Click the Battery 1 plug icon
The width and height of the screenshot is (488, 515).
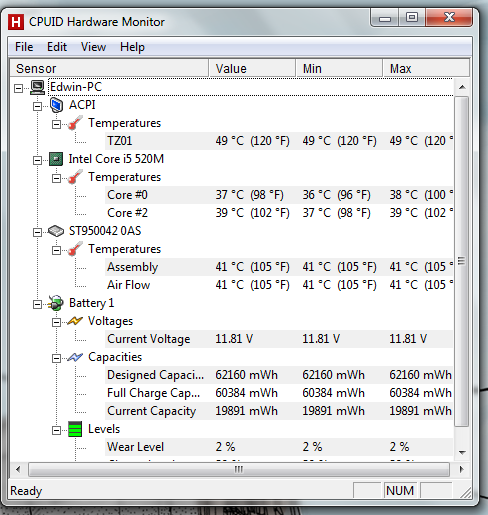point(56,303)
